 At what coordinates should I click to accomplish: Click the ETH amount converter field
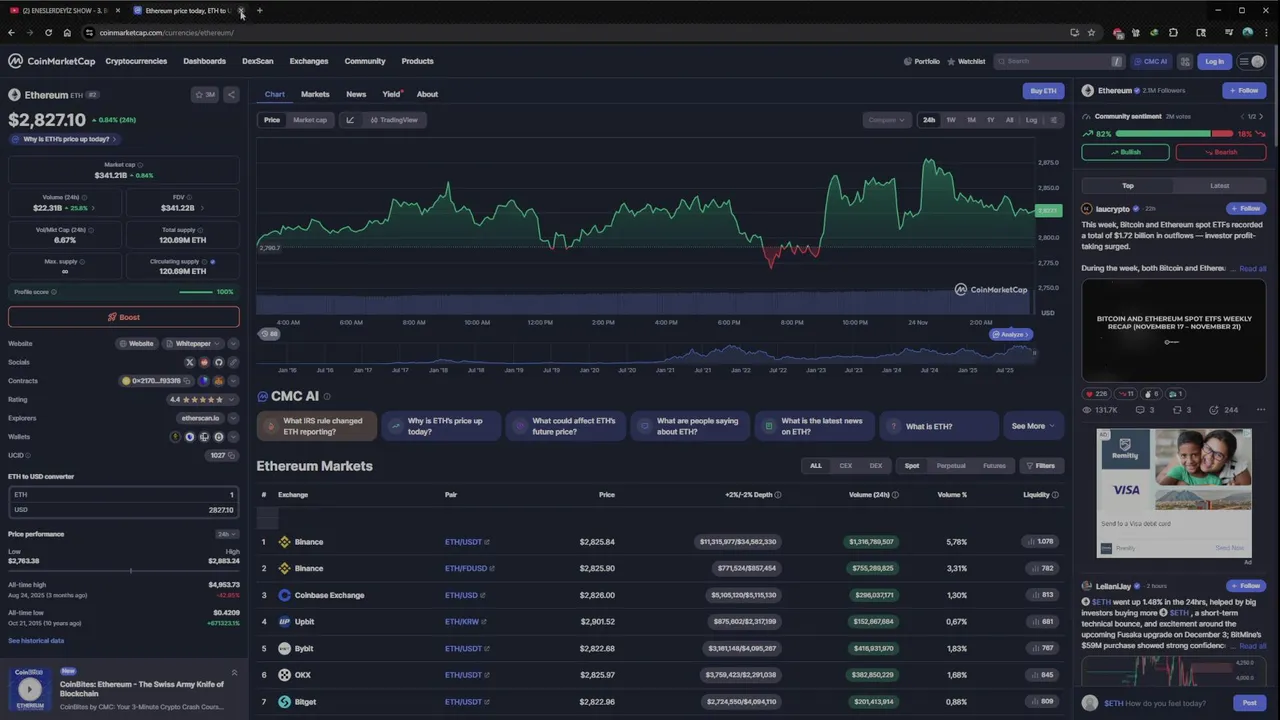(124, 495)
